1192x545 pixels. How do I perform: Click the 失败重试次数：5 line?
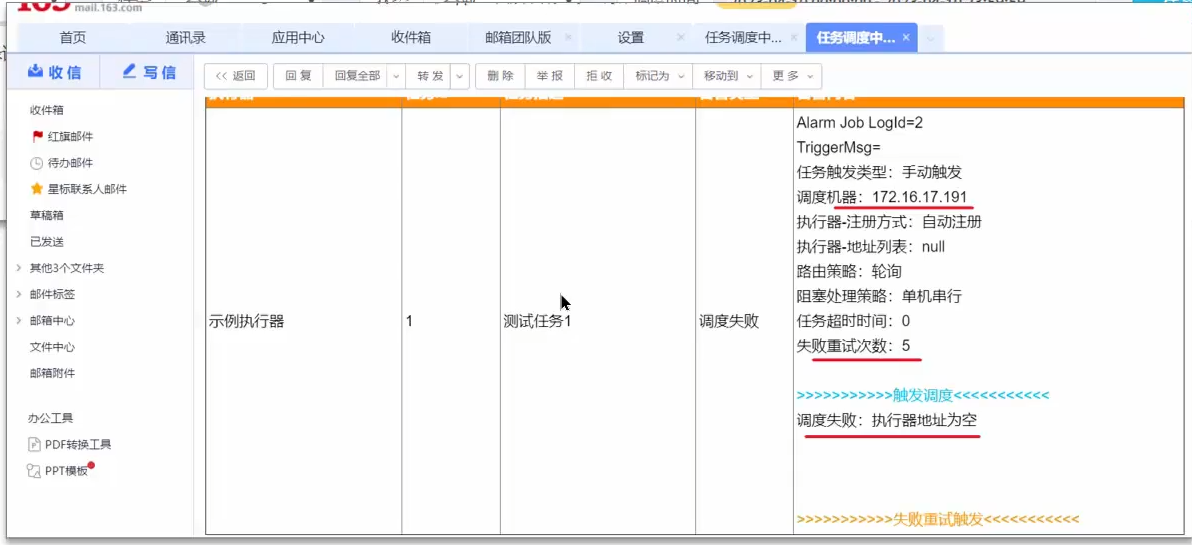[x=853, y=346]
